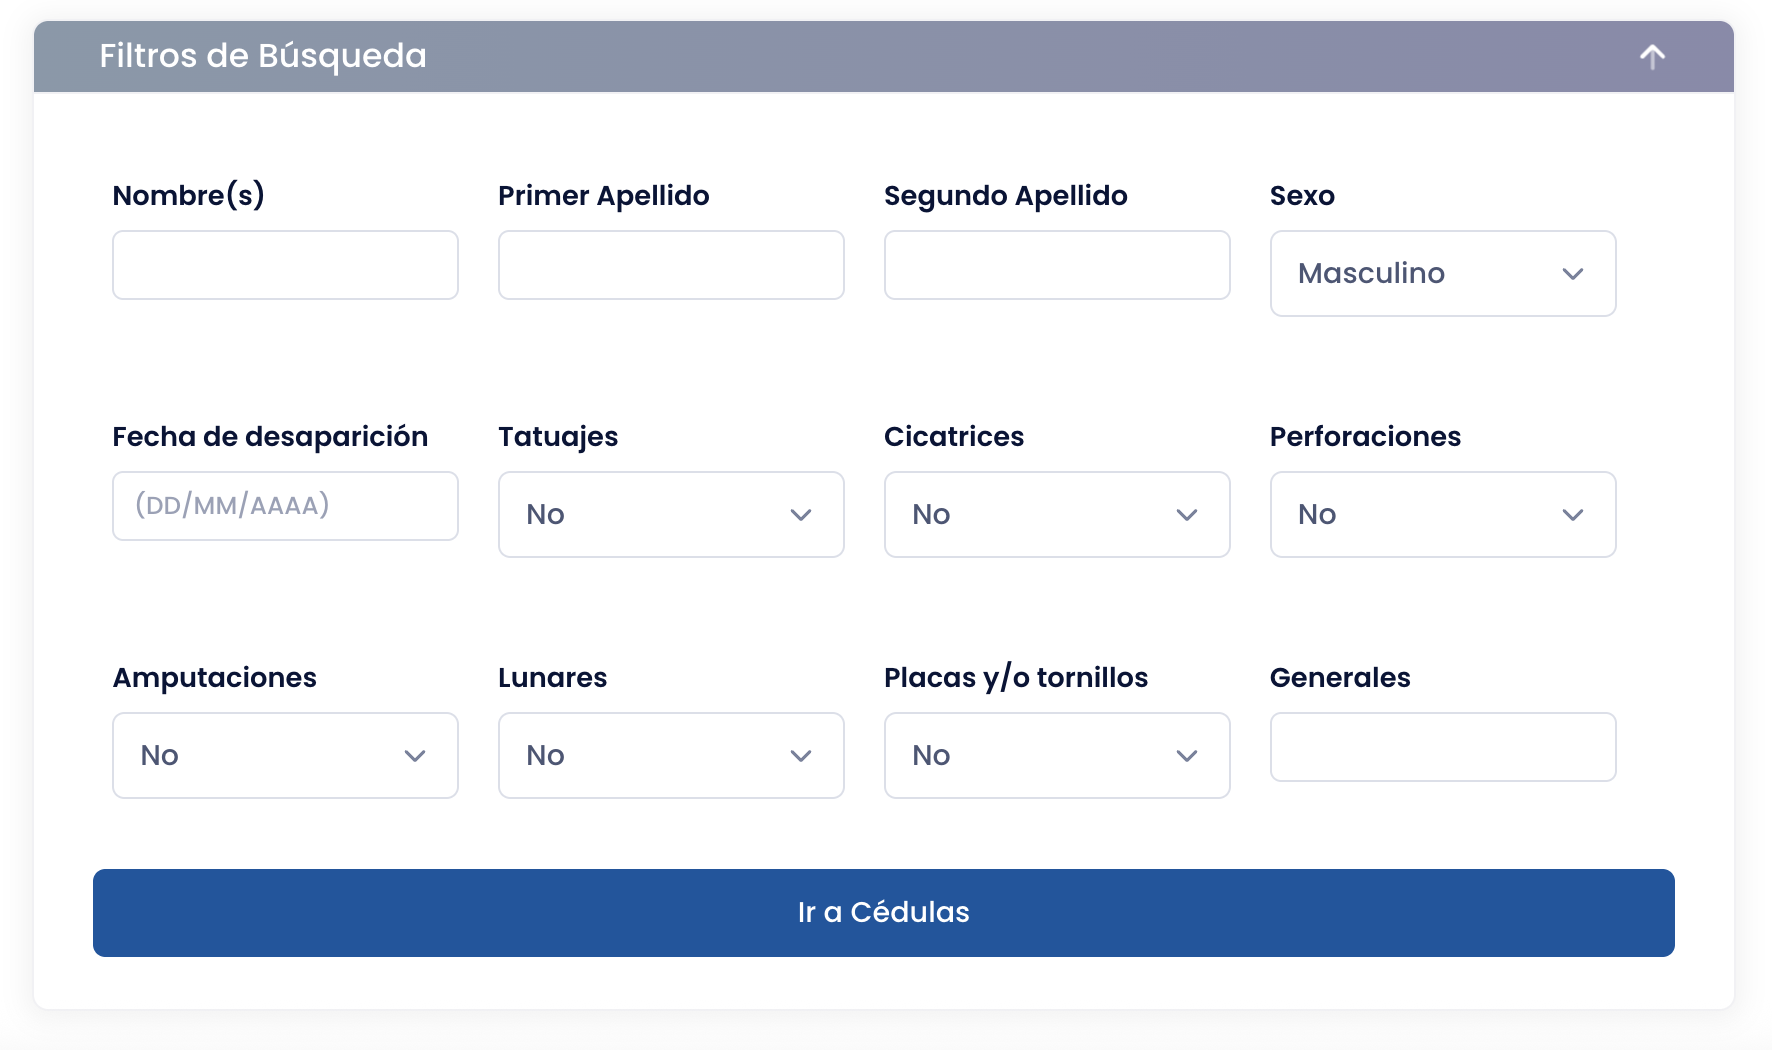Click the Perforaciones dropdown chevron arrow

(1572, 515)
